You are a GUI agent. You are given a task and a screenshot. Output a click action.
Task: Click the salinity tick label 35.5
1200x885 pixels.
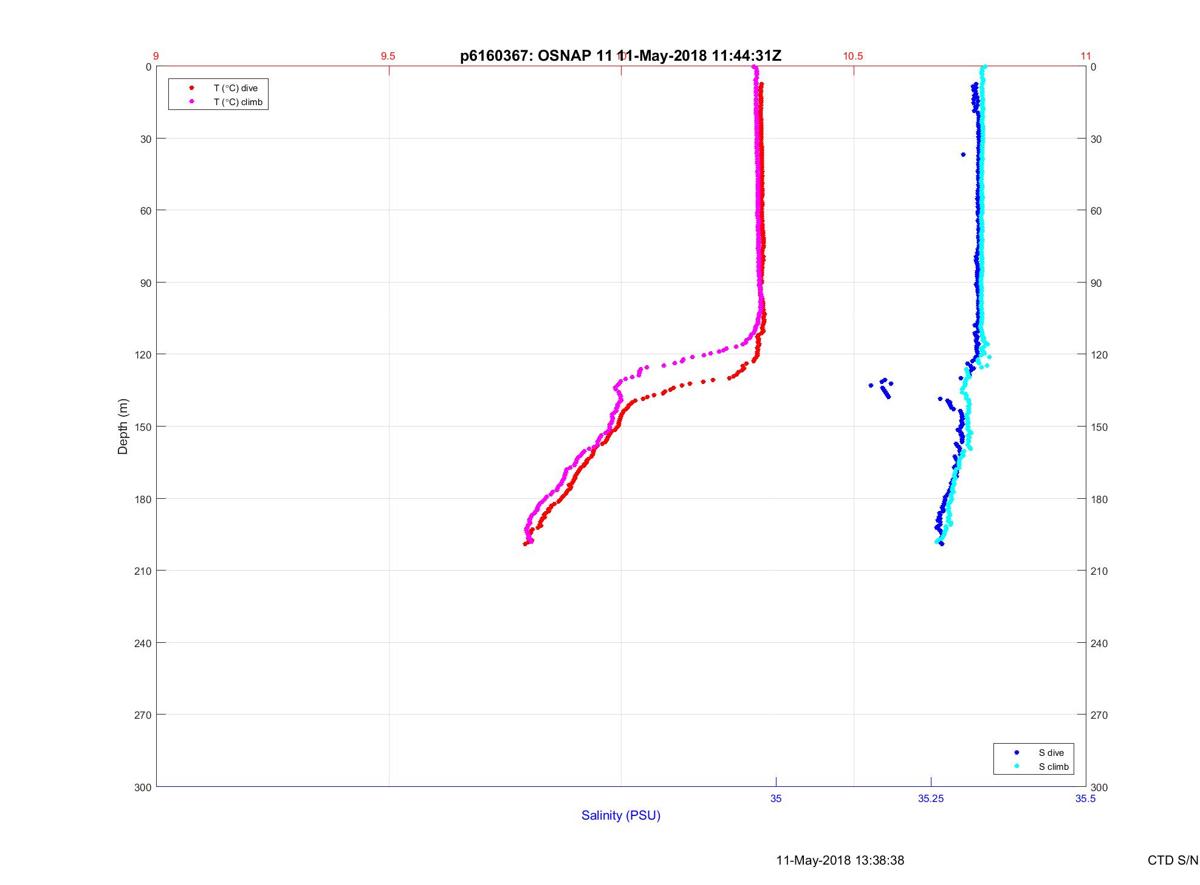pyautogui.click(x=1085, y=798)
